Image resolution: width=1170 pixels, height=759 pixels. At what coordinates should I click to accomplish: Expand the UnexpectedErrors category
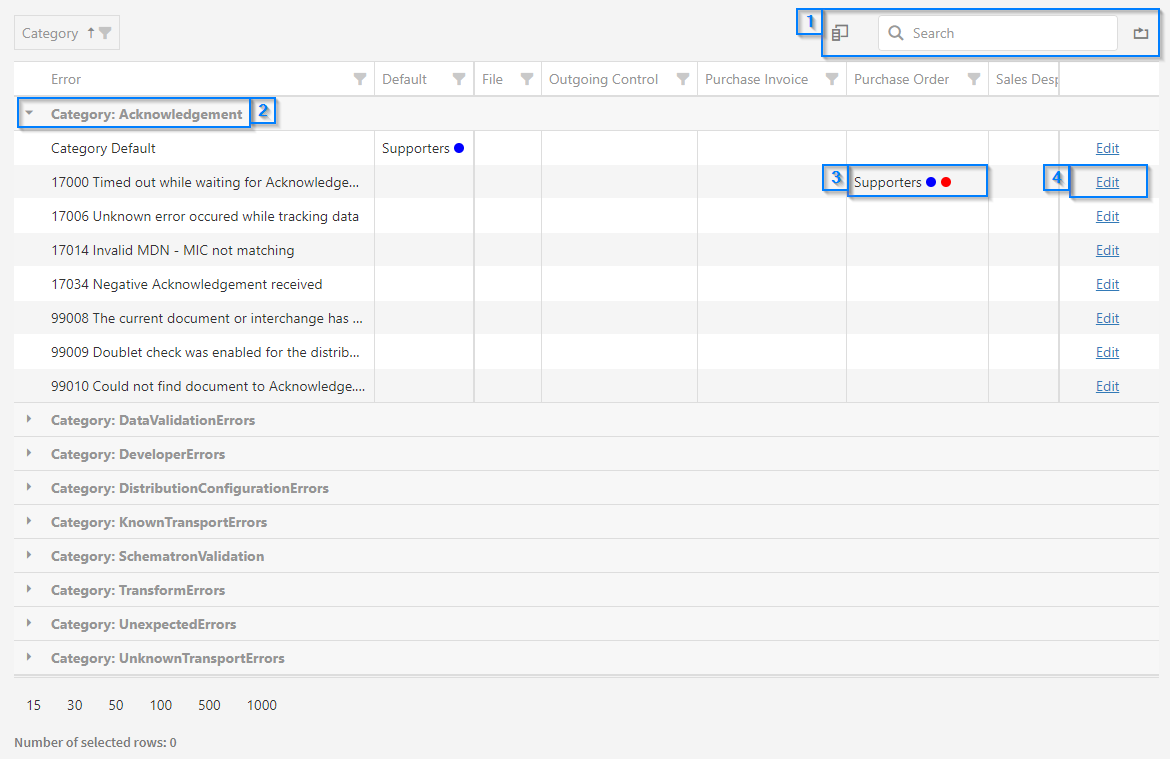coord(29,624)
